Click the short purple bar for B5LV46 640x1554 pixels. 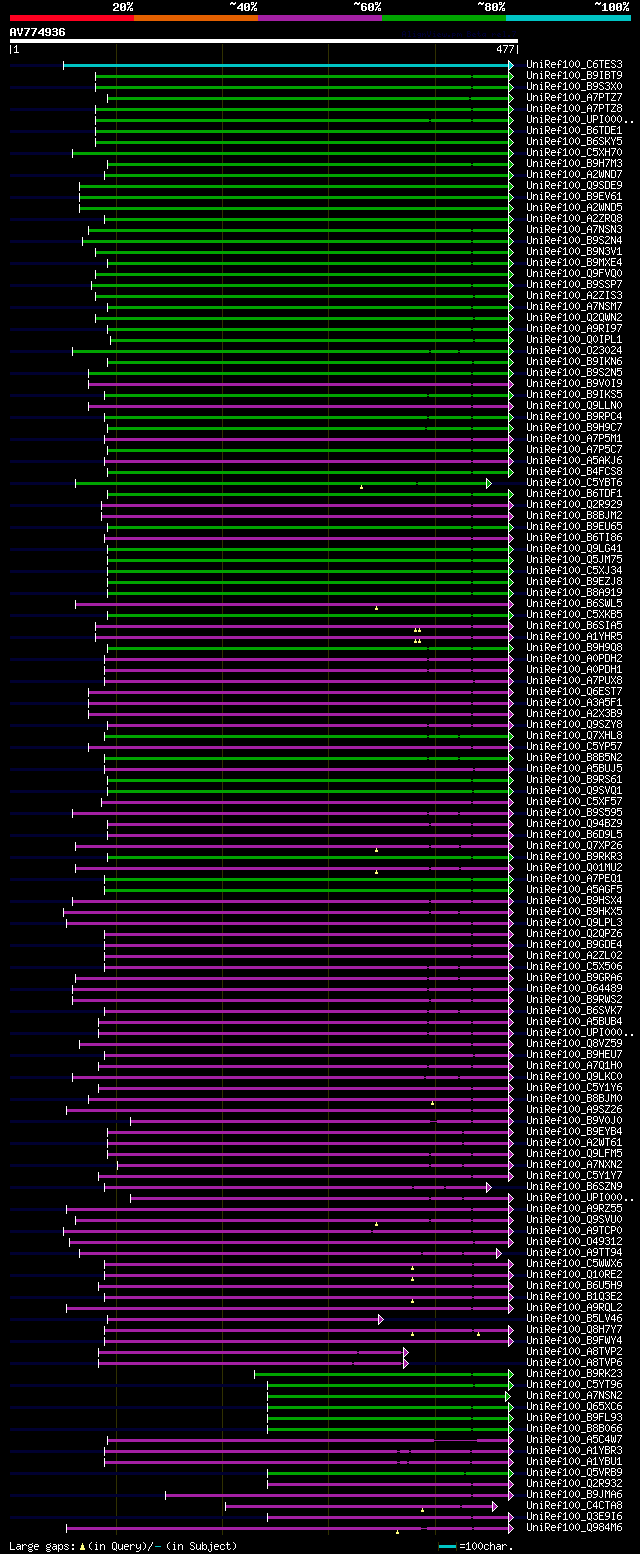point(241,1319)
